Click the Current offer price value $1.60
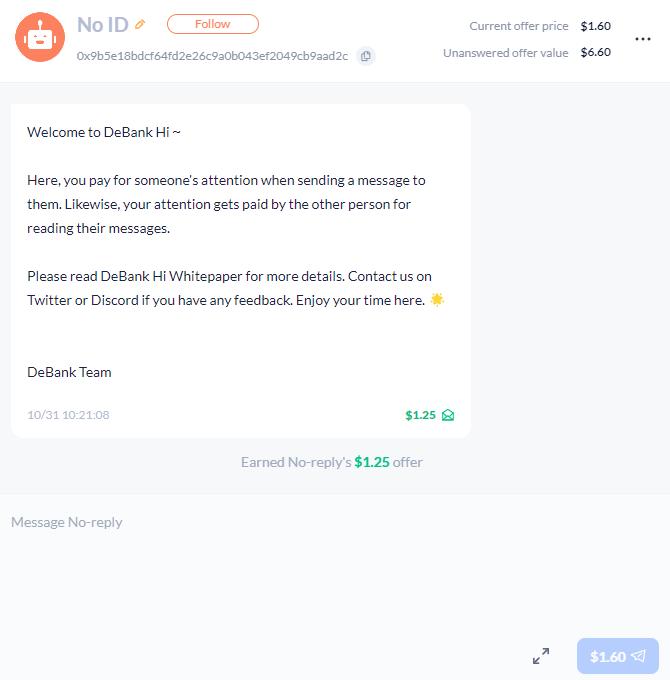Screen dimensions: 670x680 point(595,26)
